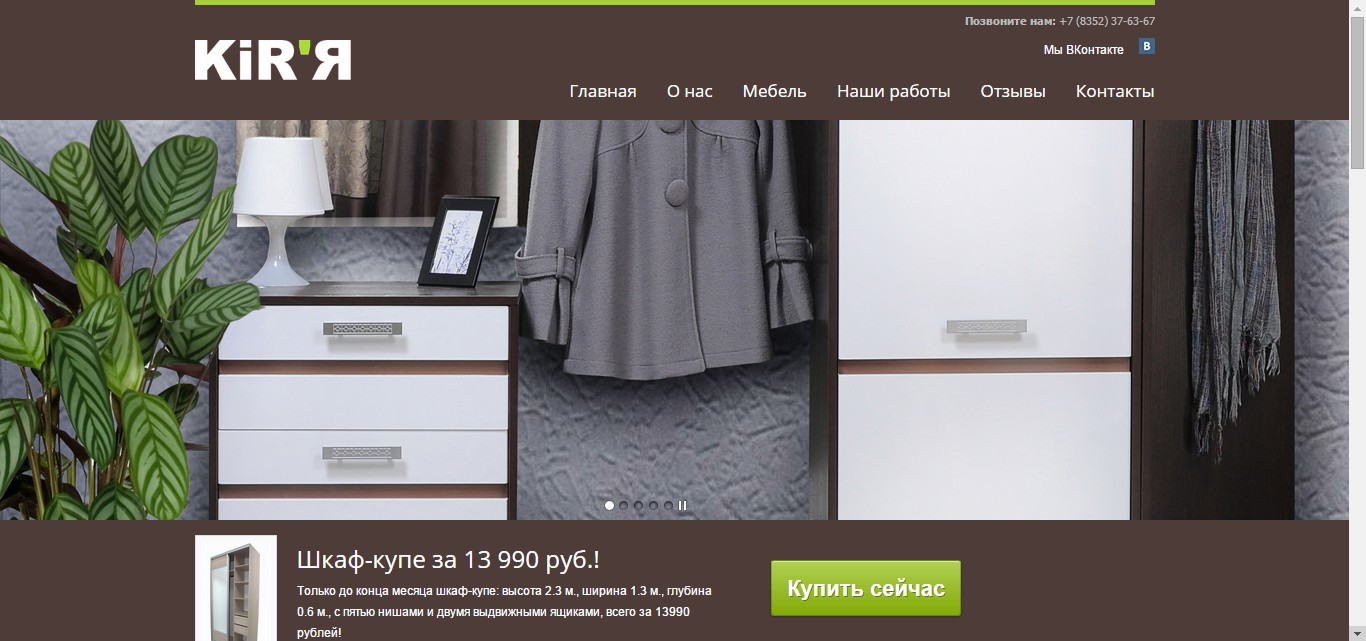Click the KiR'Я logo
The image size is (1366, 641).
[x=273, y=60]
